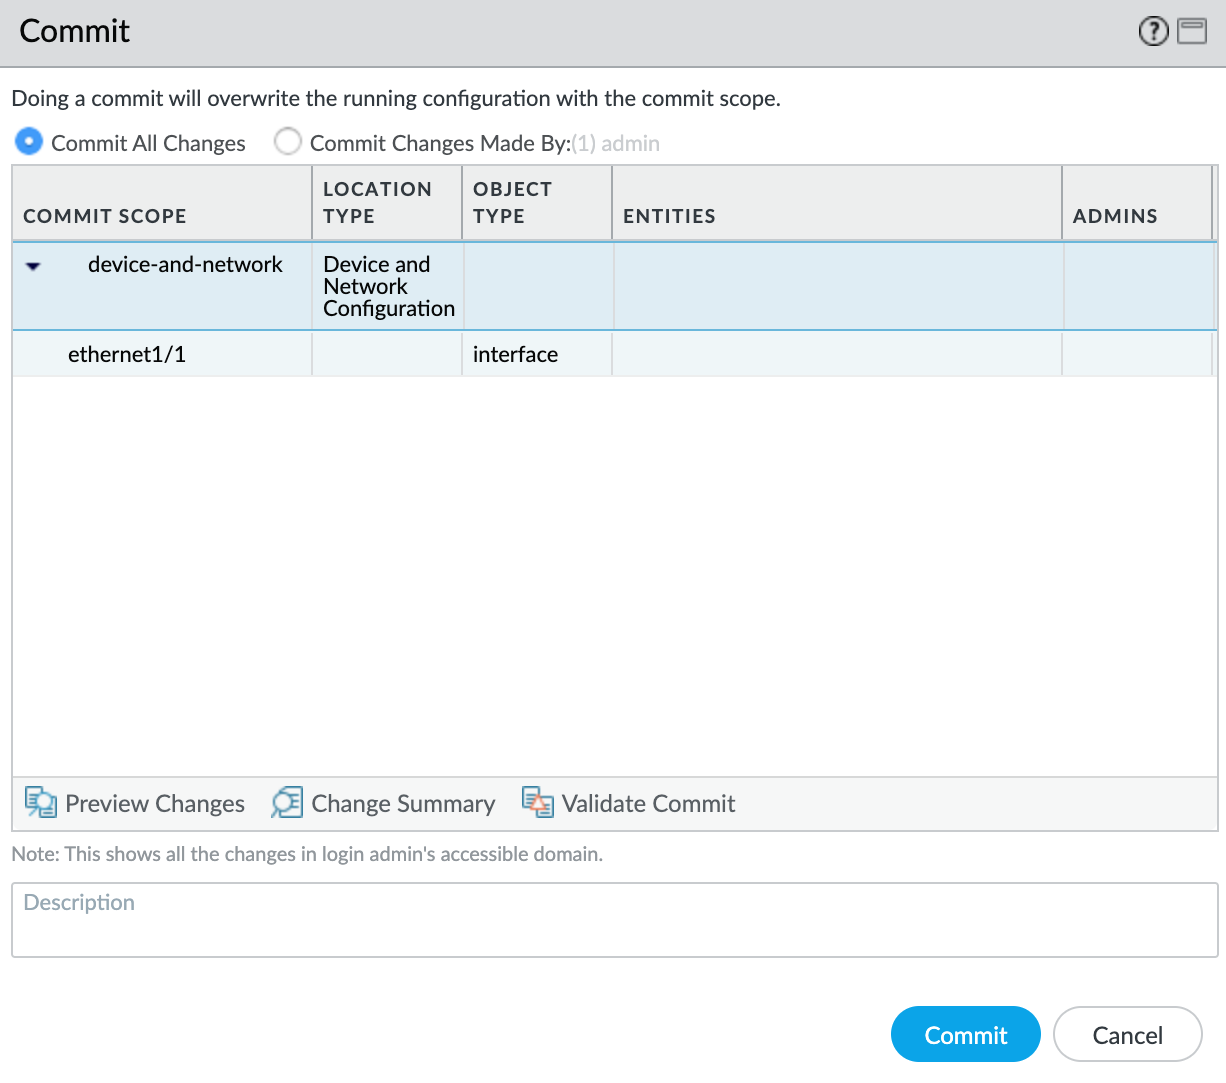This screenshot has height=1083, width=1226.
Task: Click the interface object type cell
Action: tap(515, 355)
